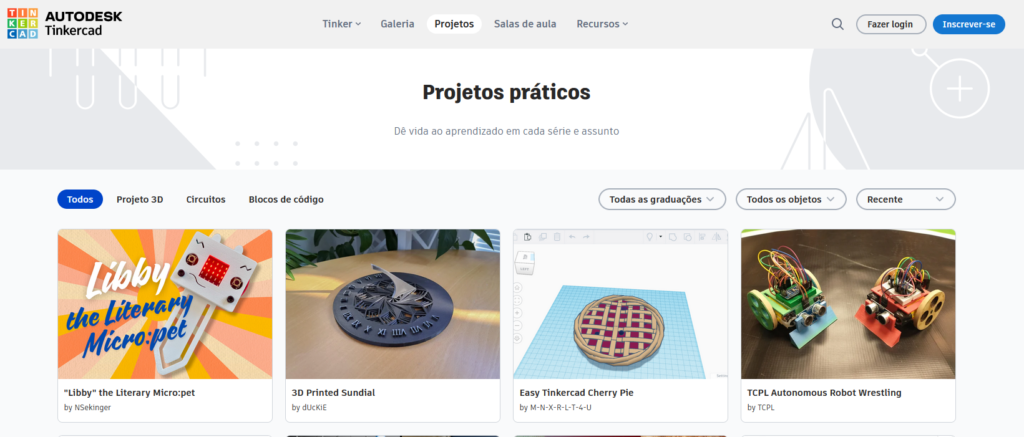Go to Salas de aula
The height and width of the screenshot is (437, 1024).
click(x=525, y=24)
